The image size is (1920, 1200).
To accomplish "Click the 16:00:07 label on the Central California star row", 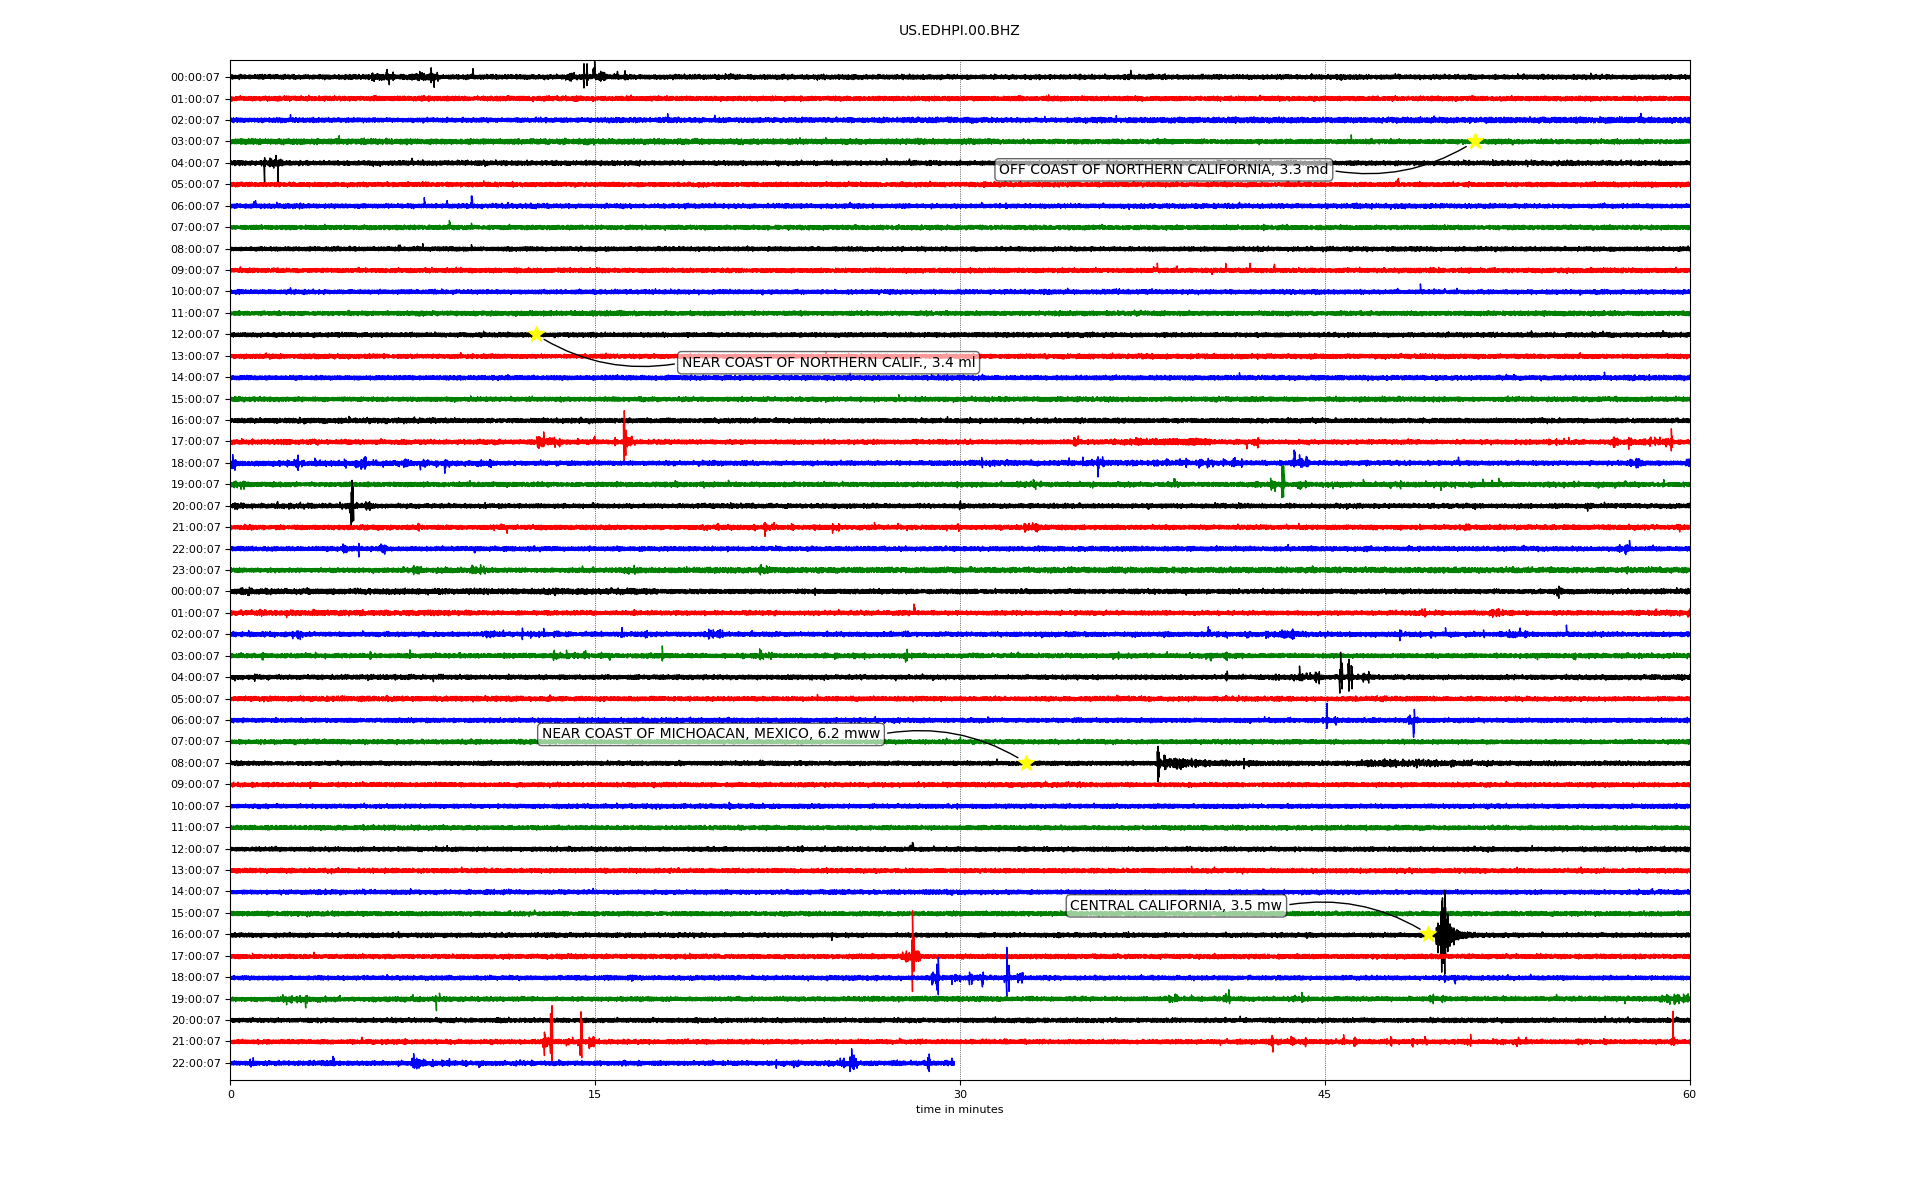I will (195, 935).
